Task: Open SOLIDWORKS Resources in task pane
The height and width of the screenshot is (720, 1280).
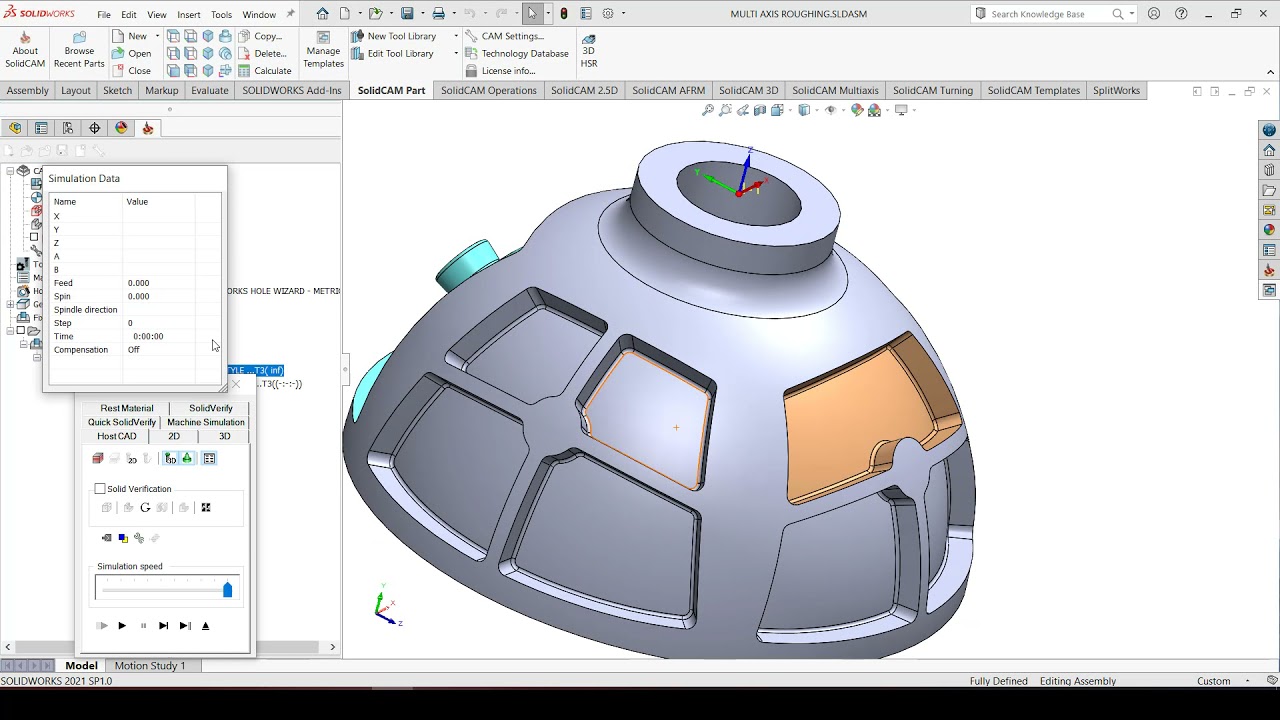Action: [x=1269, y=150]
